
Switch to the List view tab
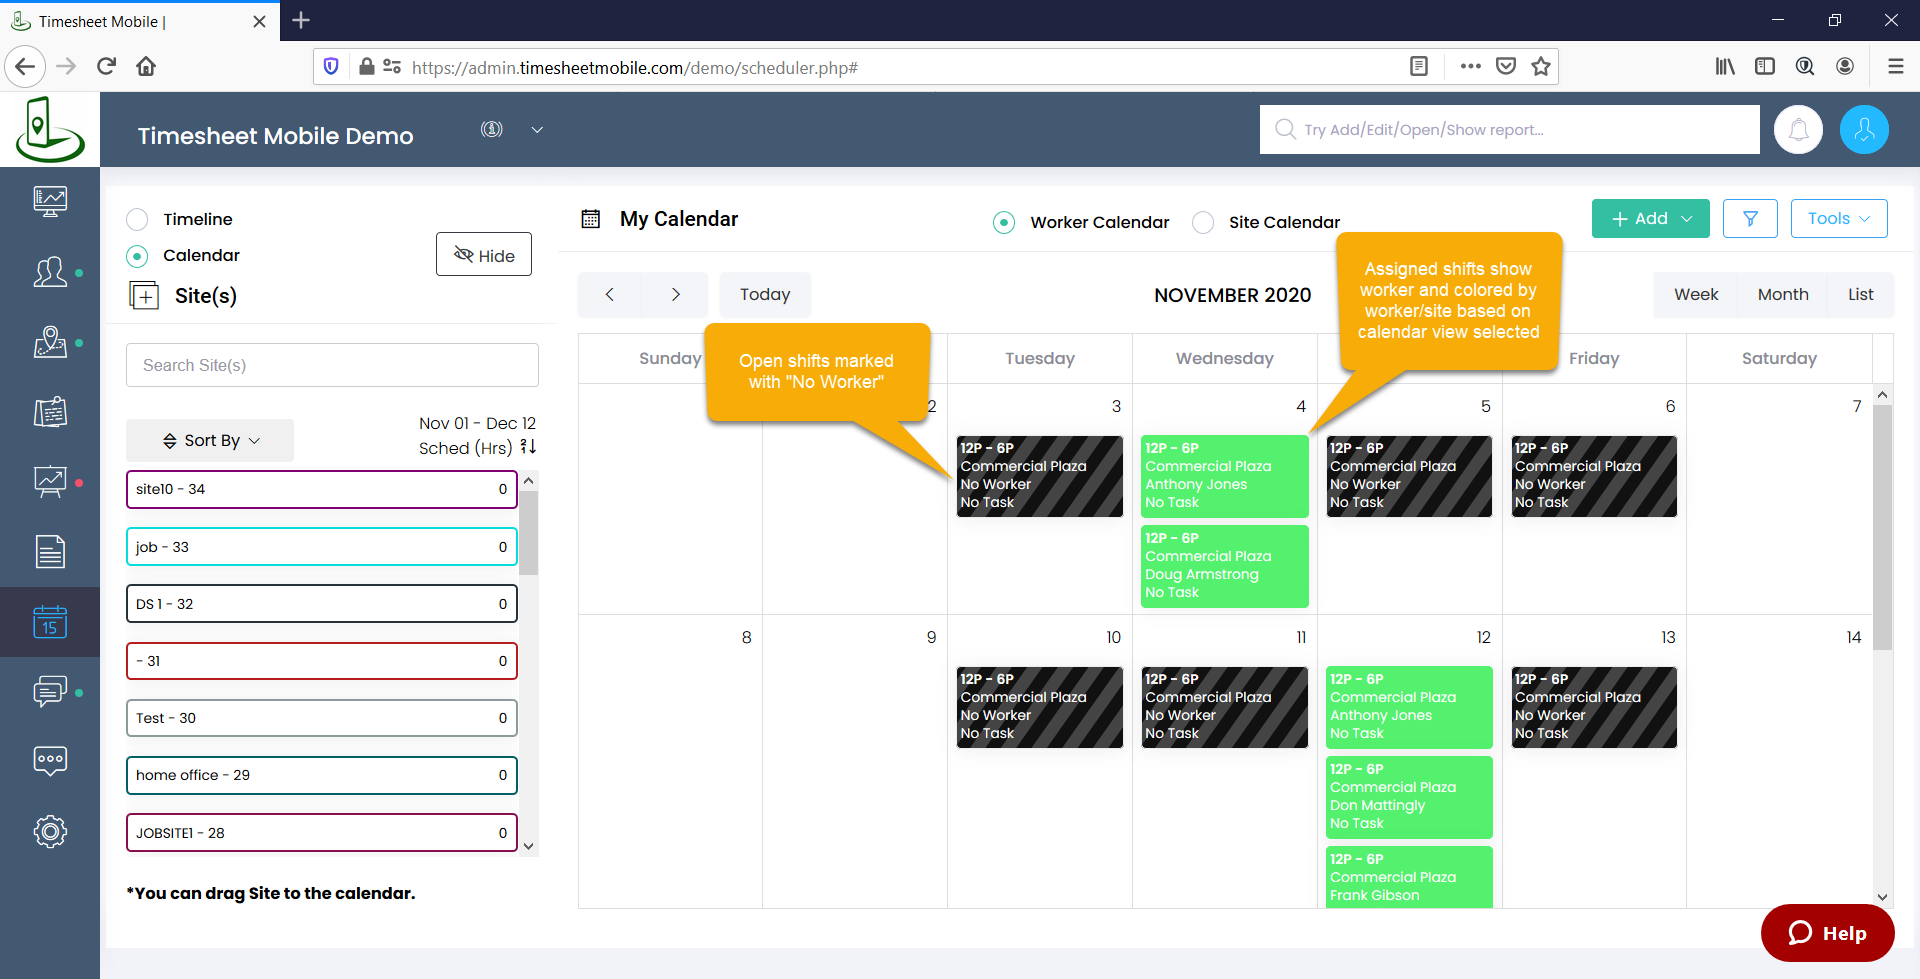[x=1860, y=295]
